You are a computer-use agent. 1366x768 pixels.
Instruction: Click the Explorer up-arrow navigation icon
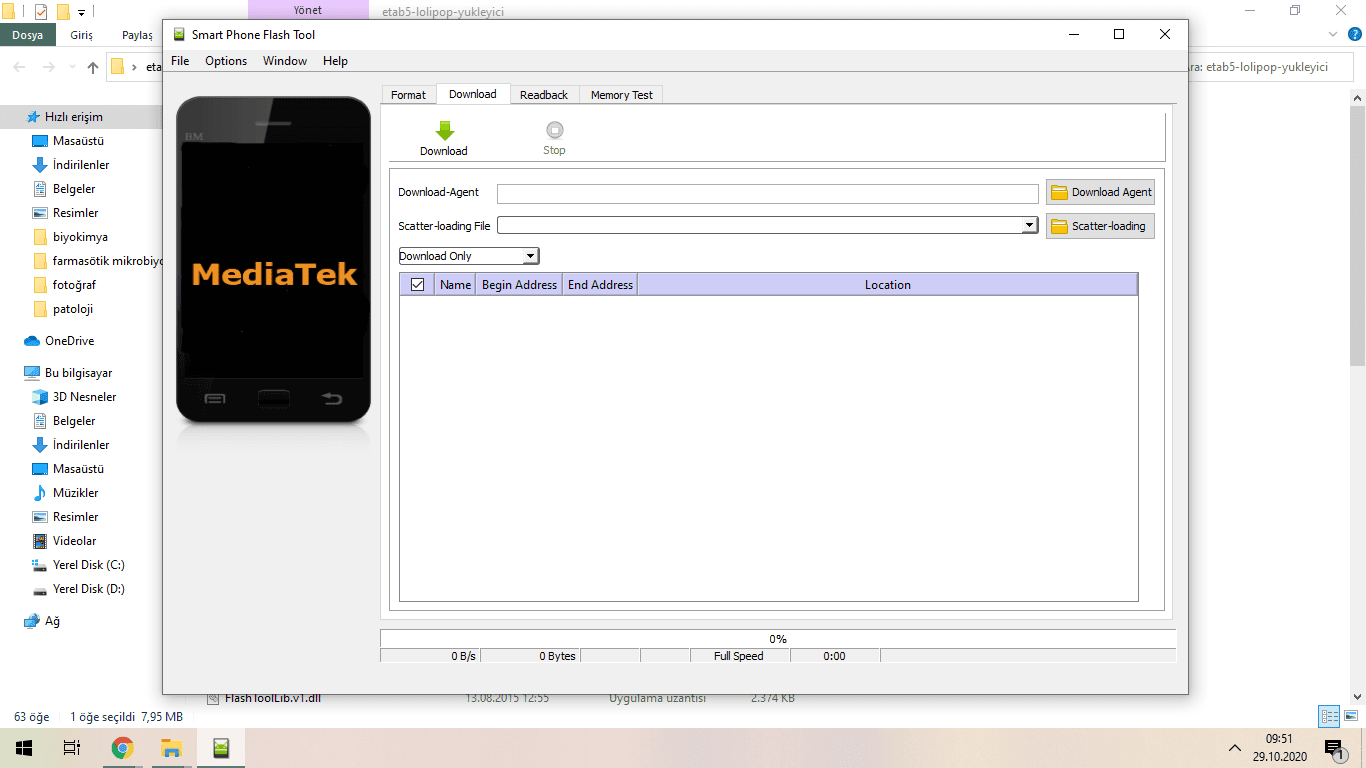[93, 68]
